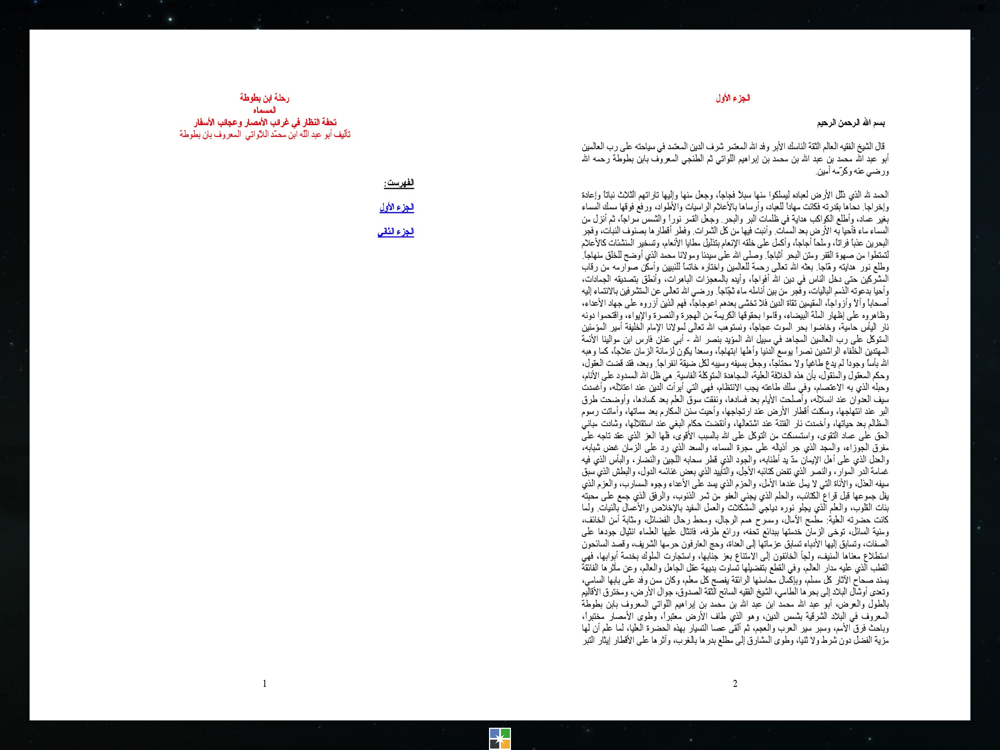
Task: Click page number 1 at the page bottom
Action: coord(265,684)
